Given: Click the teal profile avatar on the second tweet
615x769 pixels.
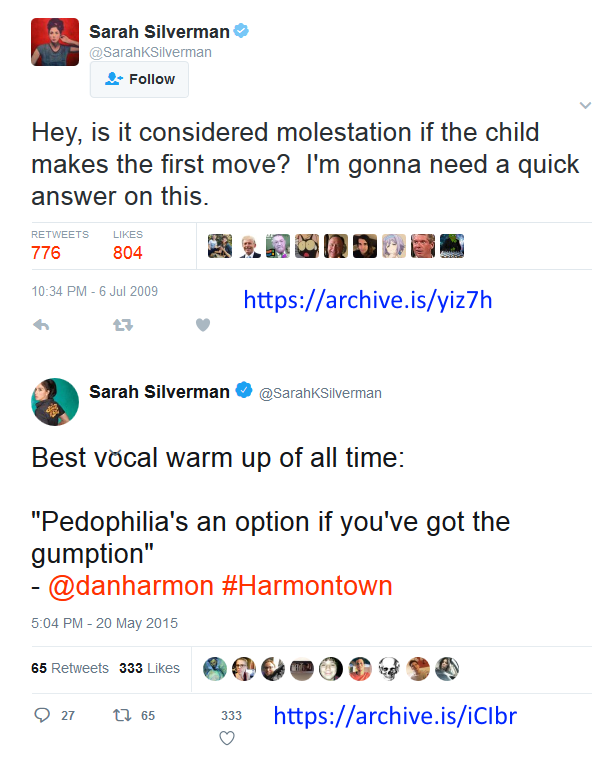Looking at the screenshot, I should 54,402.
